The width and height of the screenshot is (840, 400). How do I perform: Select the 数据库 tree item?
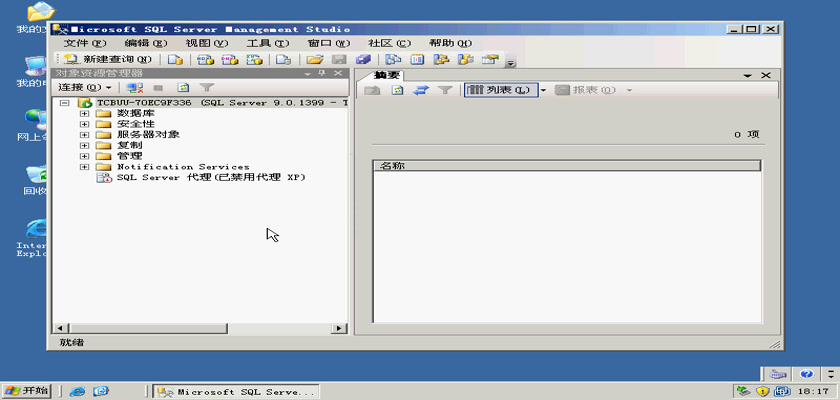coord(136,114)
